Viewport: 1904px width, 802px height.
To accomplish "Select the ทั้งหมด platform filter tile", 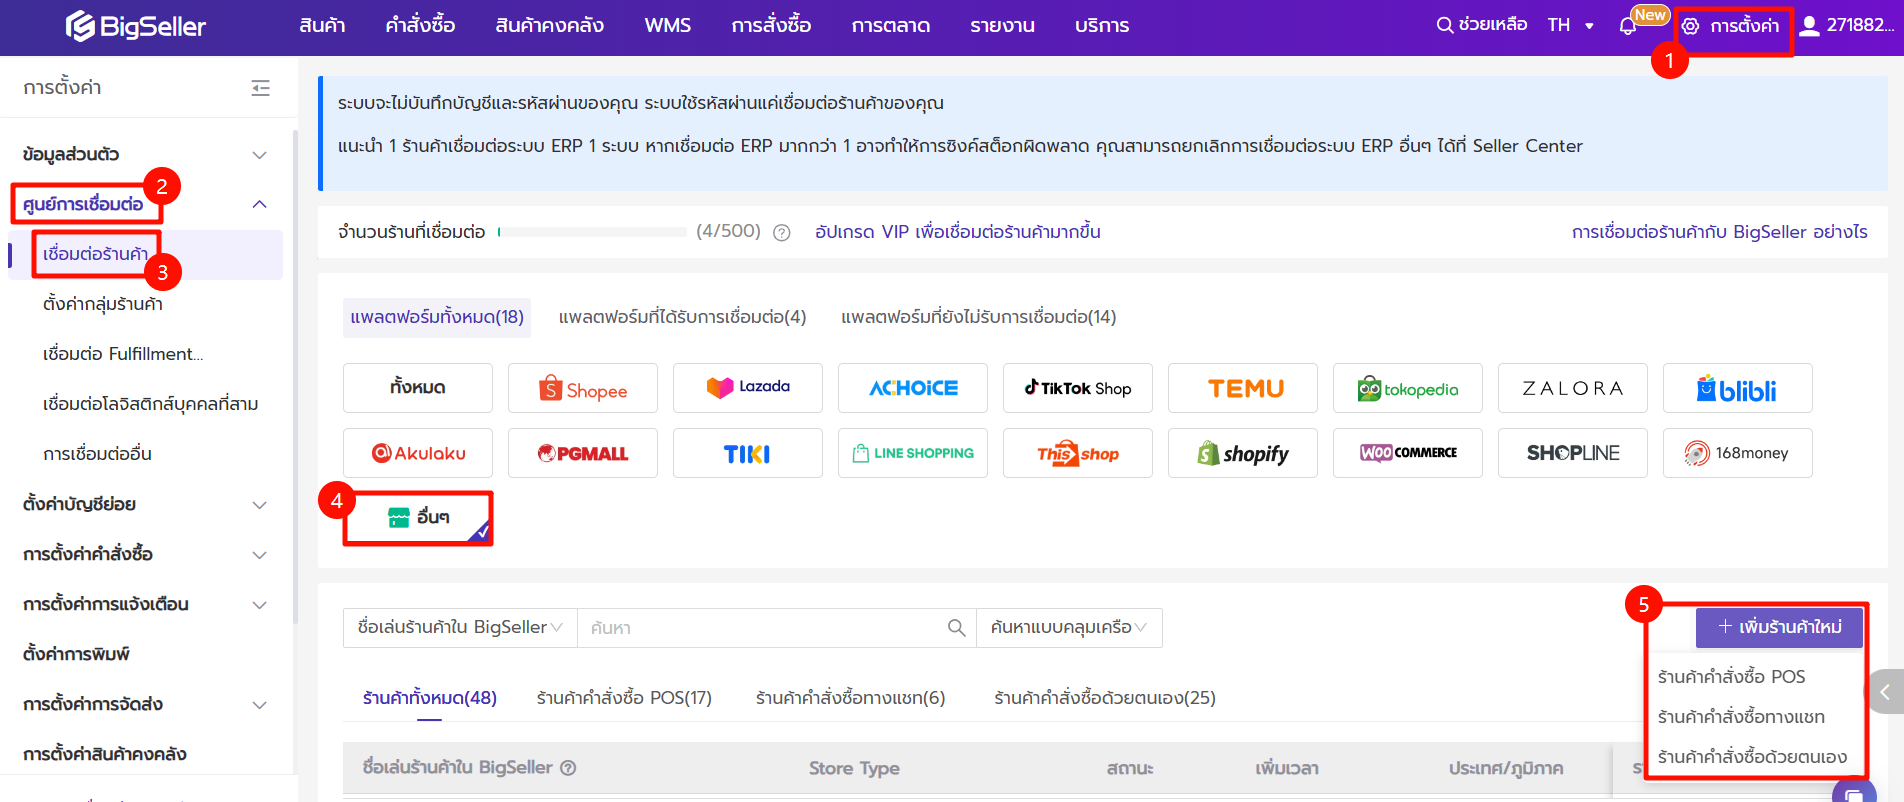I will pyautogui.click(x=418, y=389).
